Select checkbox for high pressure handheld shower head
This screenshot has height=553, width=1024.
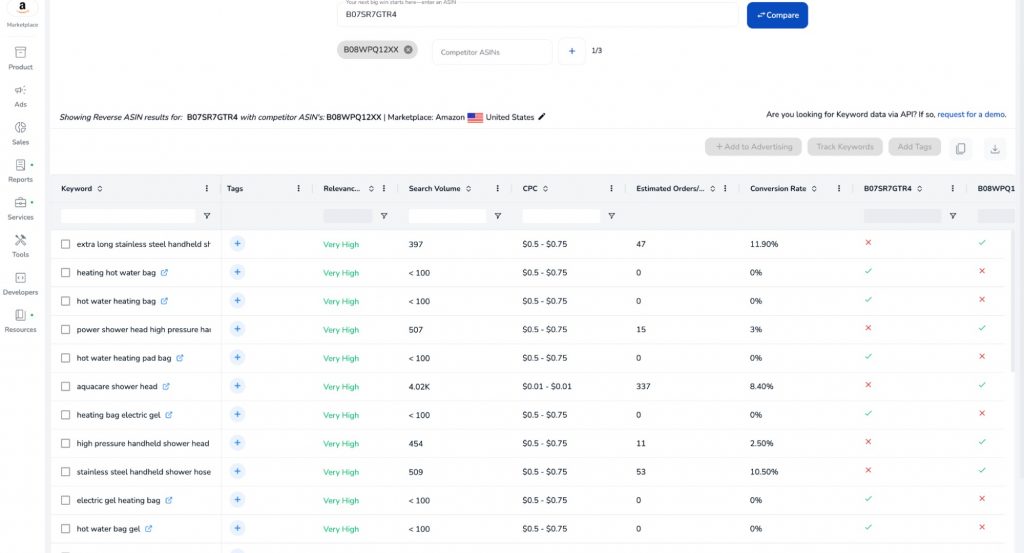point(65,443)
